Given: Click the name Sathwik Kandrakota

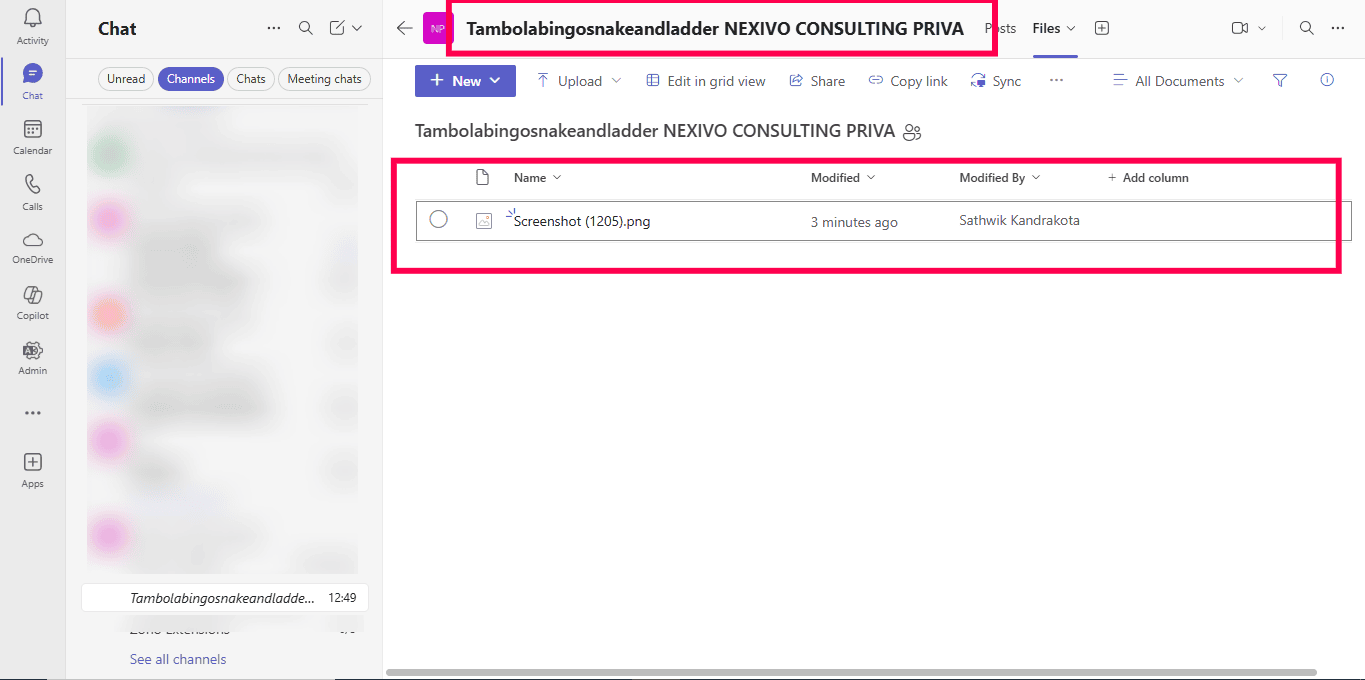Looking at the screenshot, I should pos(1019,220).
